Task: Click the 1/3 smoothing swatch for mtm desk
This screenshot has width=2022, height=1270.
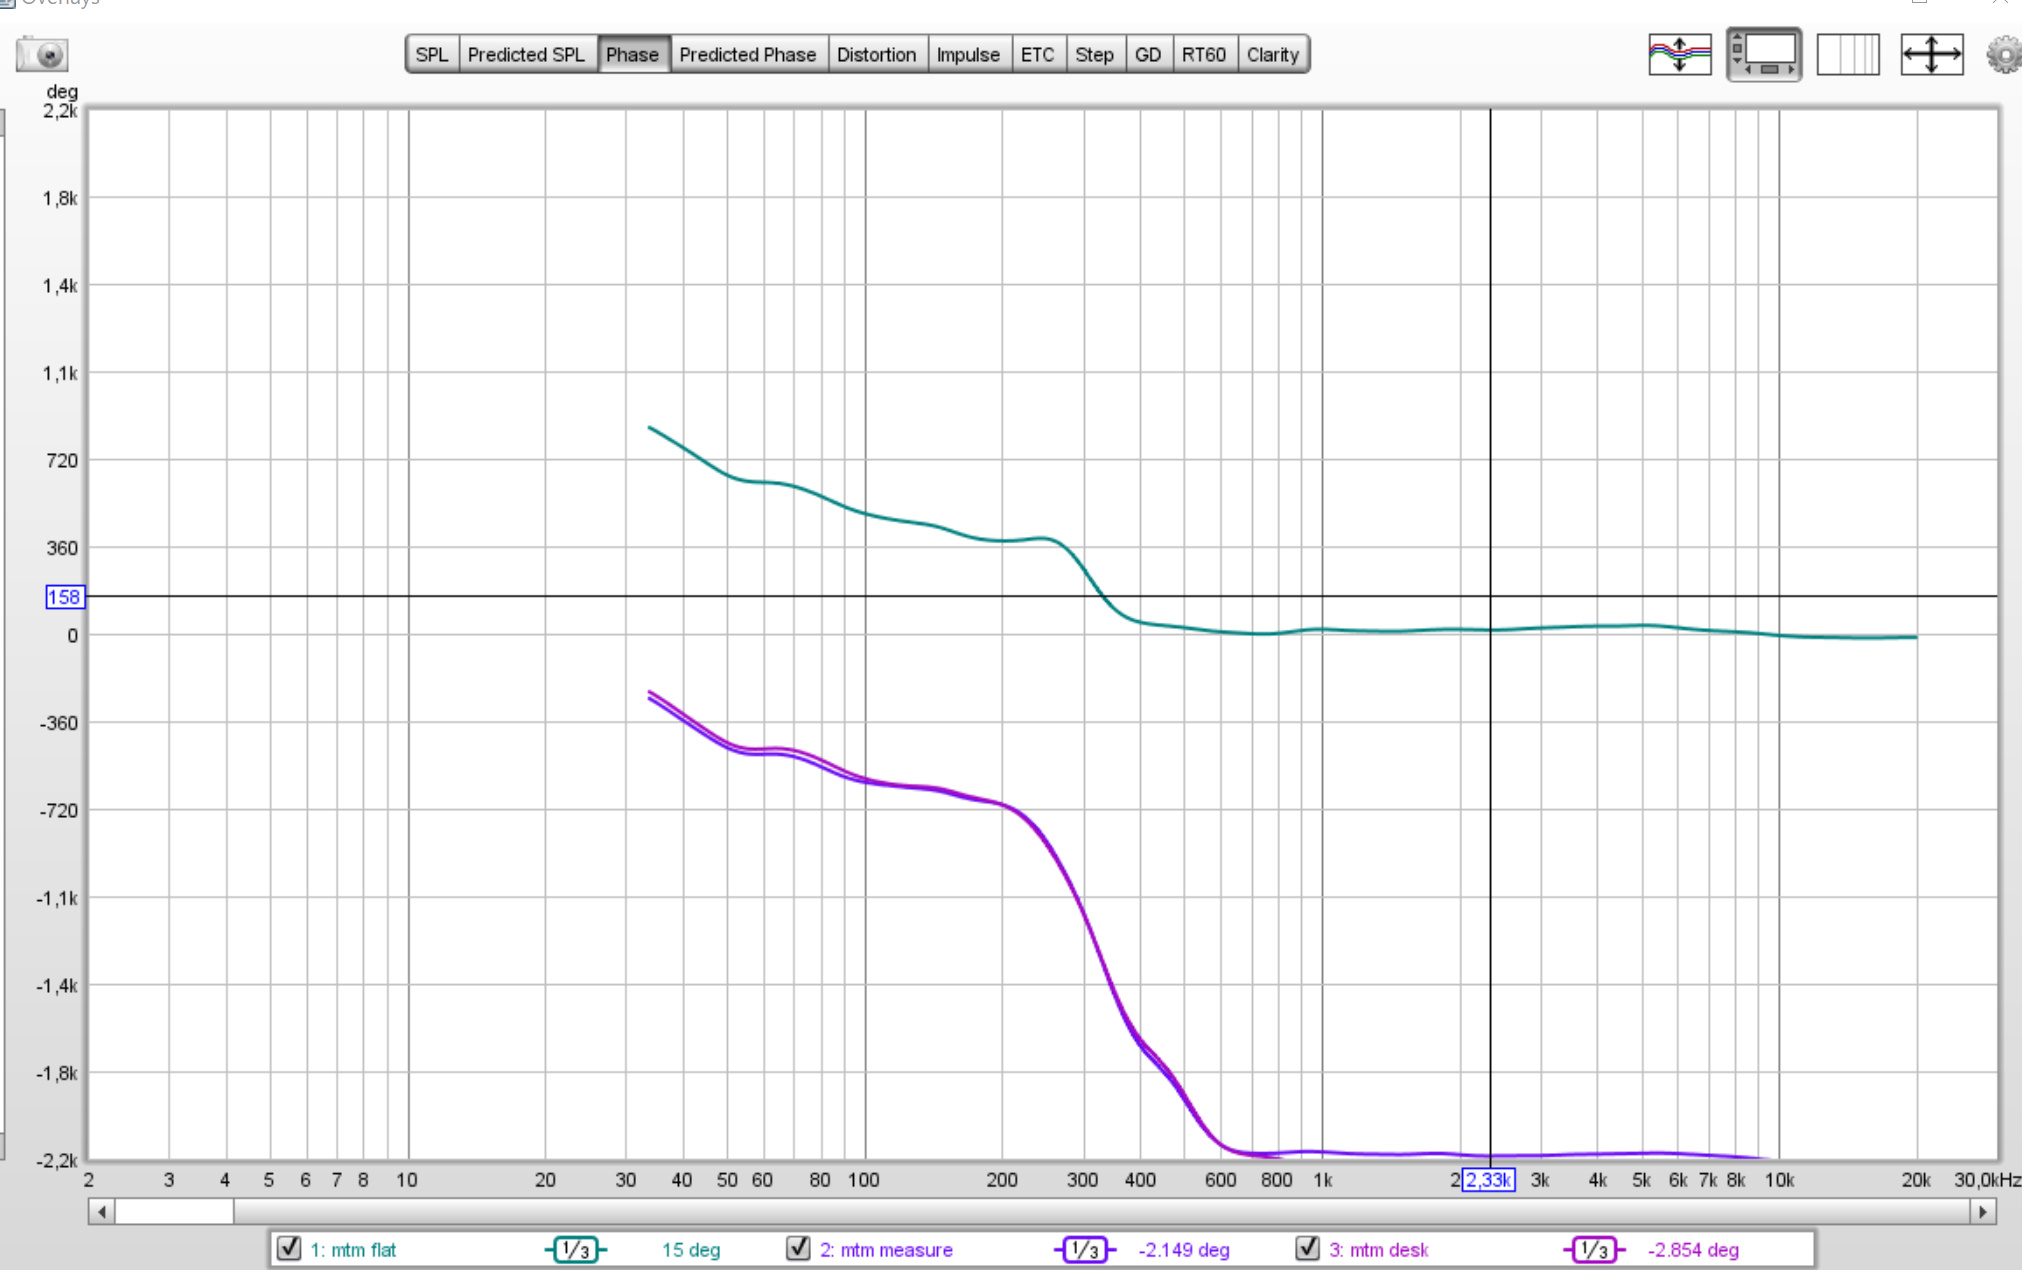Action: click(1593, 1249)
